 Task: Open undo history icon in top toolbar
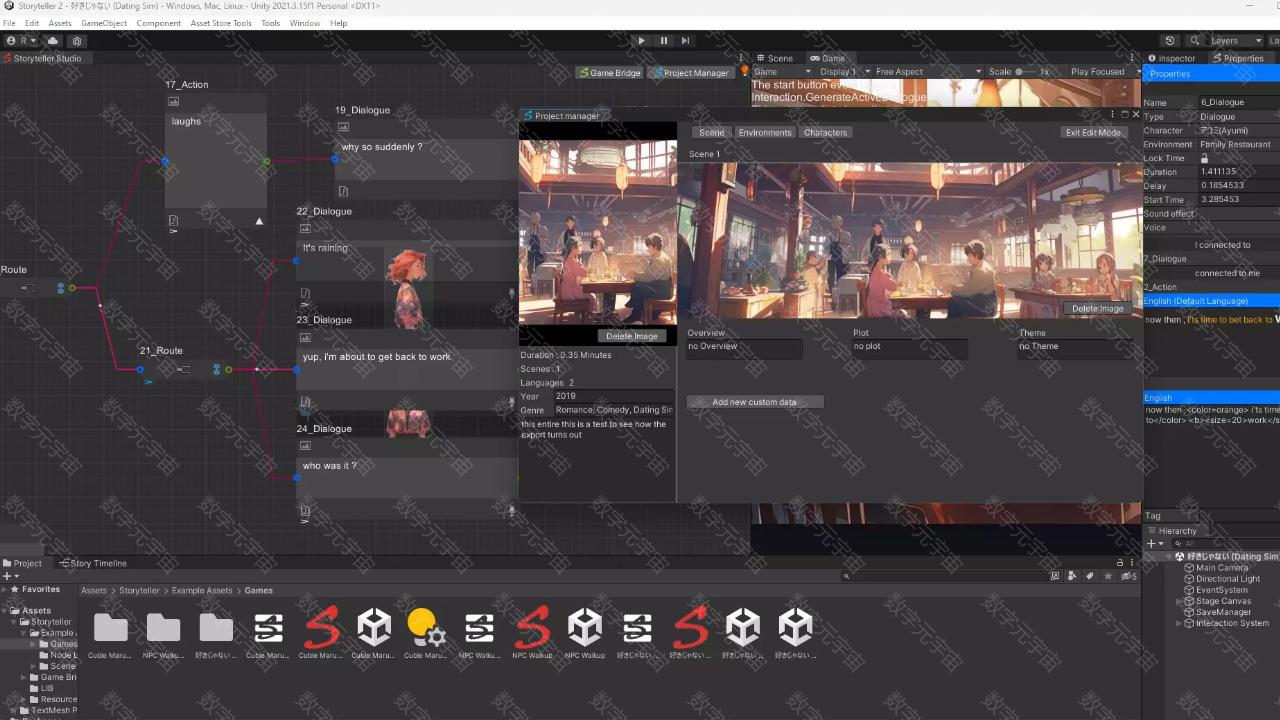pos(1170,41)
